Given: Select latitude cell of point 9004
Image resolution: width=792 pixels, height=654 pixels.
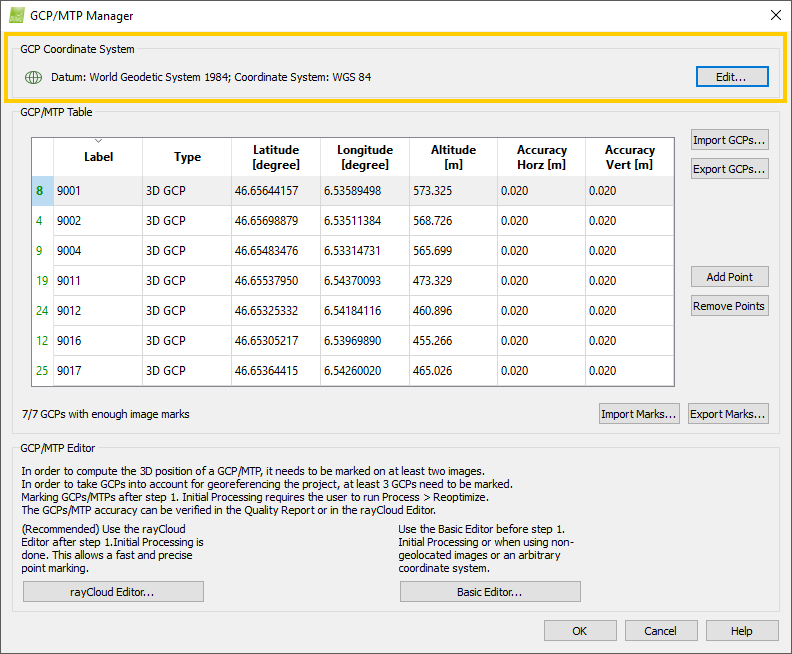Looking at the screenshot, I should point(276,250).
